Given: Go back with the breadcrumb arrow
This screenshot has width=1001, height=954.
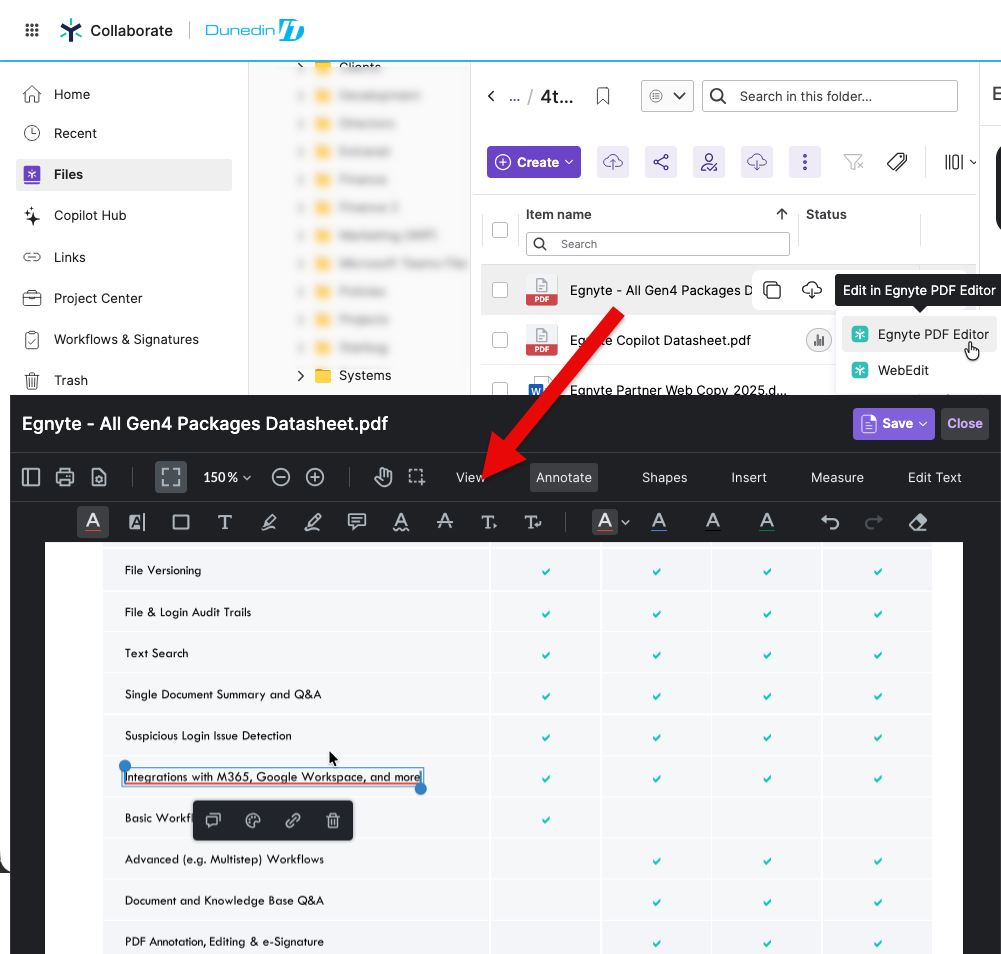Looking at the screenshot, I should tap(491, 96).
